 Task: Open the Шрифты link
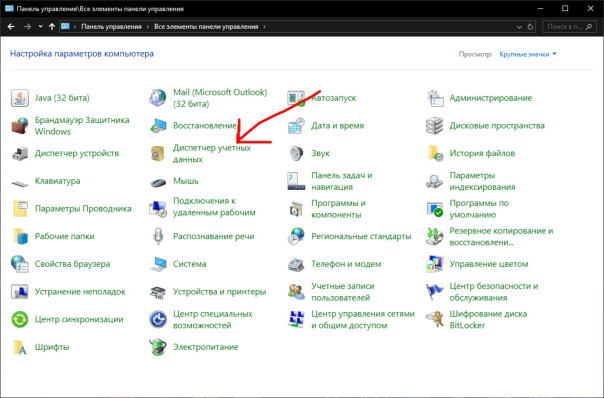click(x=52, y=347)
